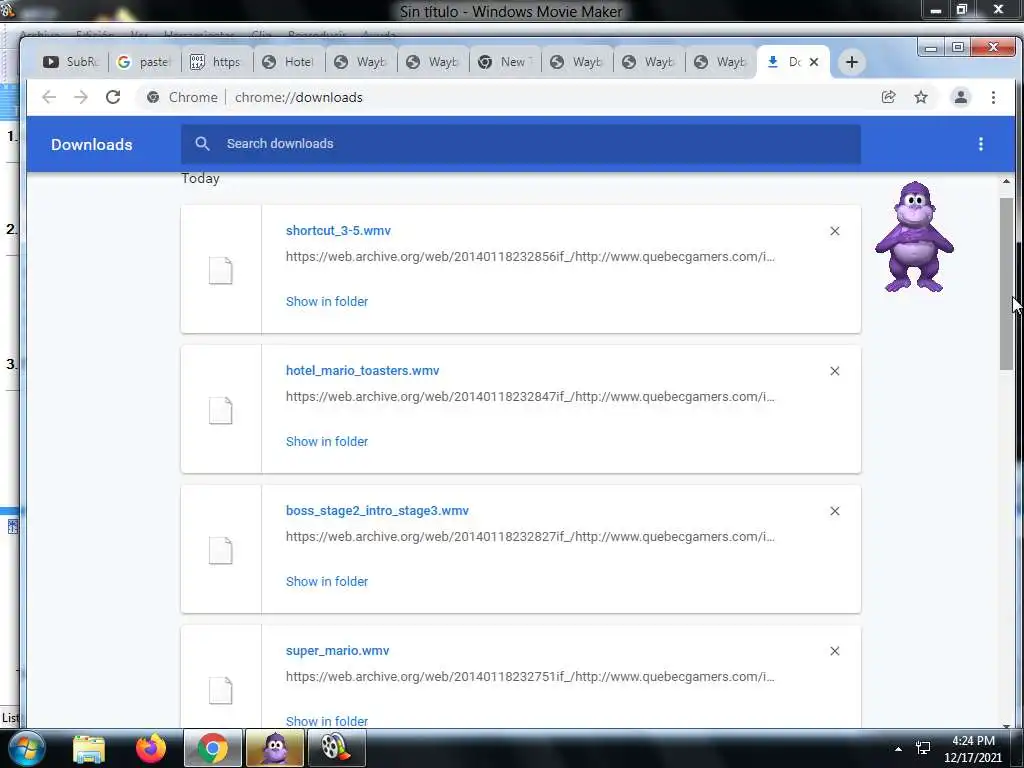Open BonziBuddy taskbar button

click(274, 748)
